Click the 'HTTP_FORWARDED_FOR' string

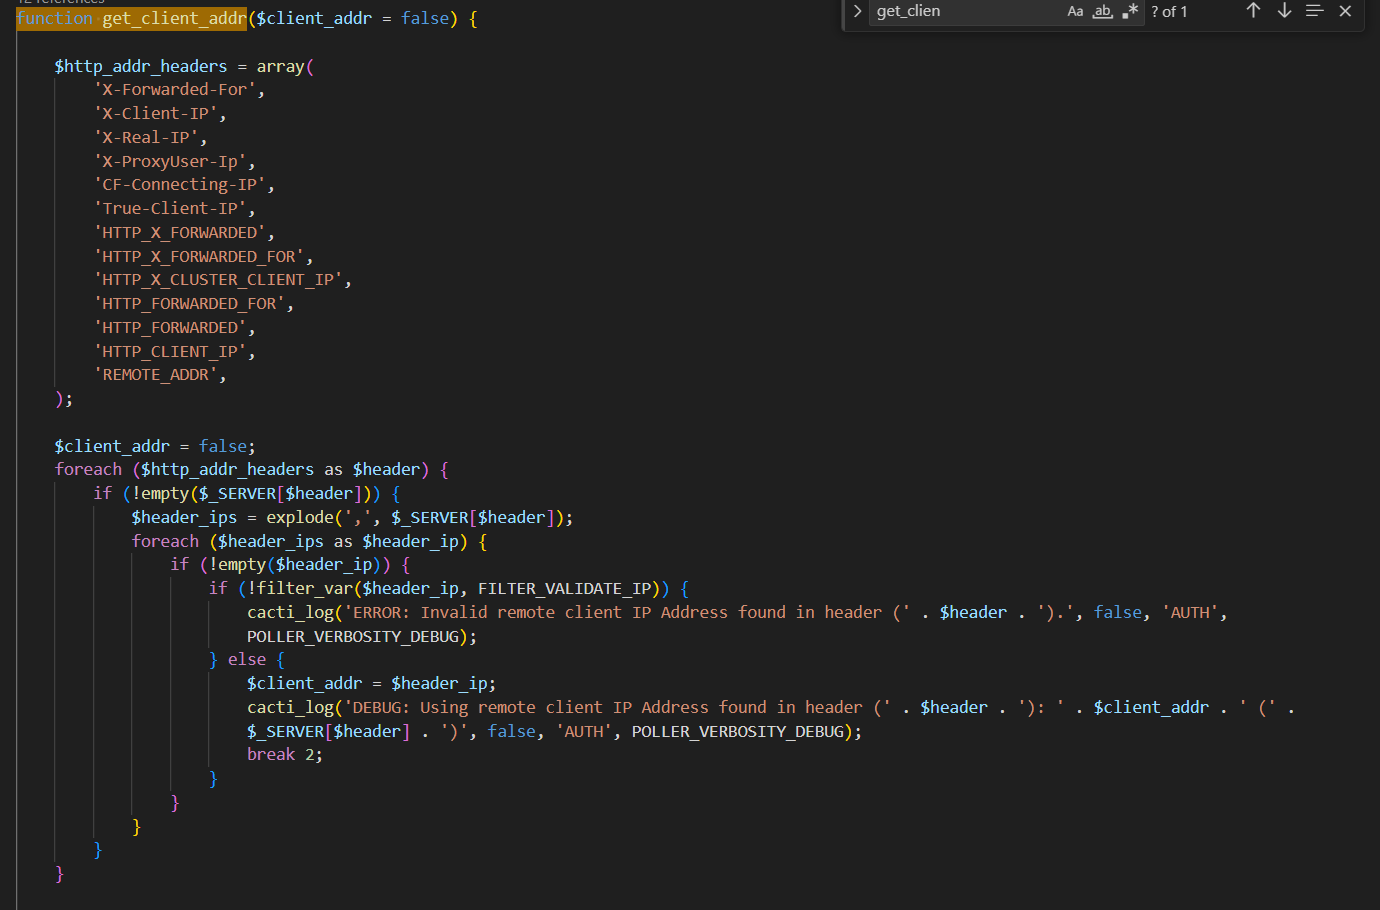(x=189, y=304)
